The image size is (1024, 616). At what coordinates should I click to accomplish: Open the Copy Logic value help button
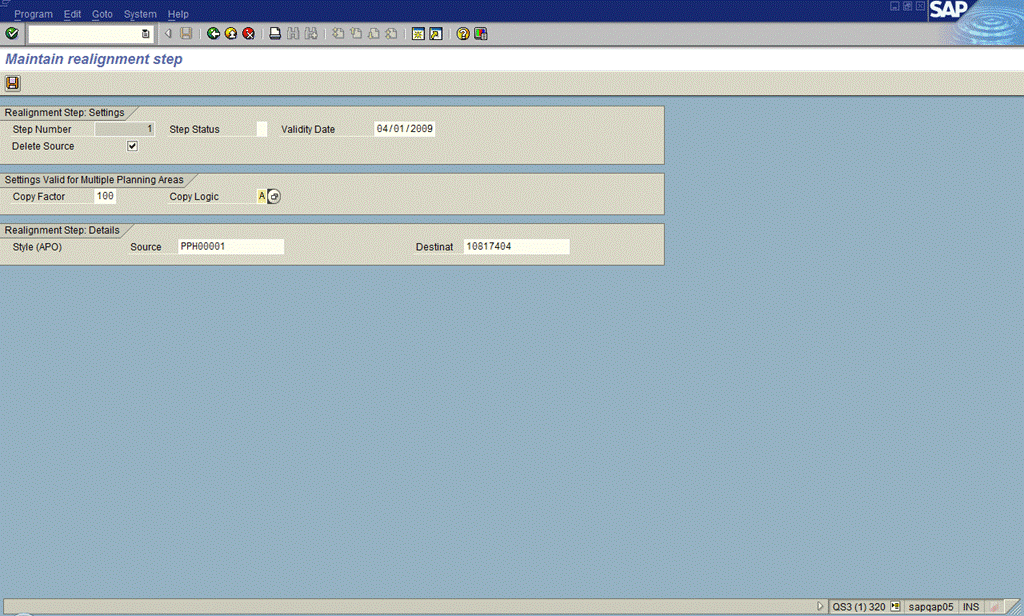tap(274, 196)
